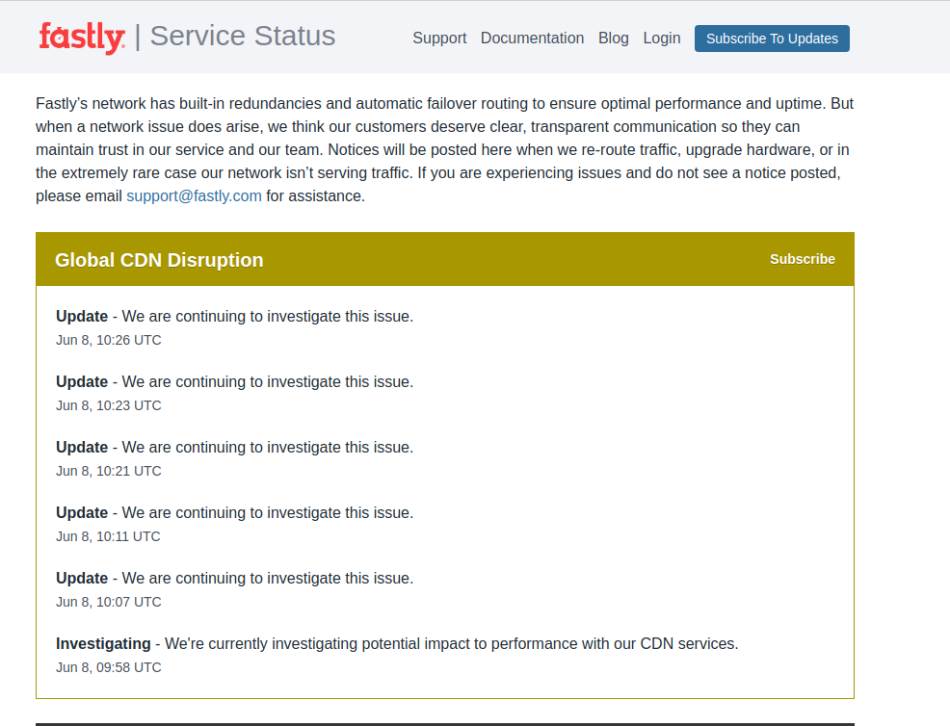Click the Jun 8, 10:26 UTC timestamp
This screenshot has width=950, height=726.
(x=108, y=340)
